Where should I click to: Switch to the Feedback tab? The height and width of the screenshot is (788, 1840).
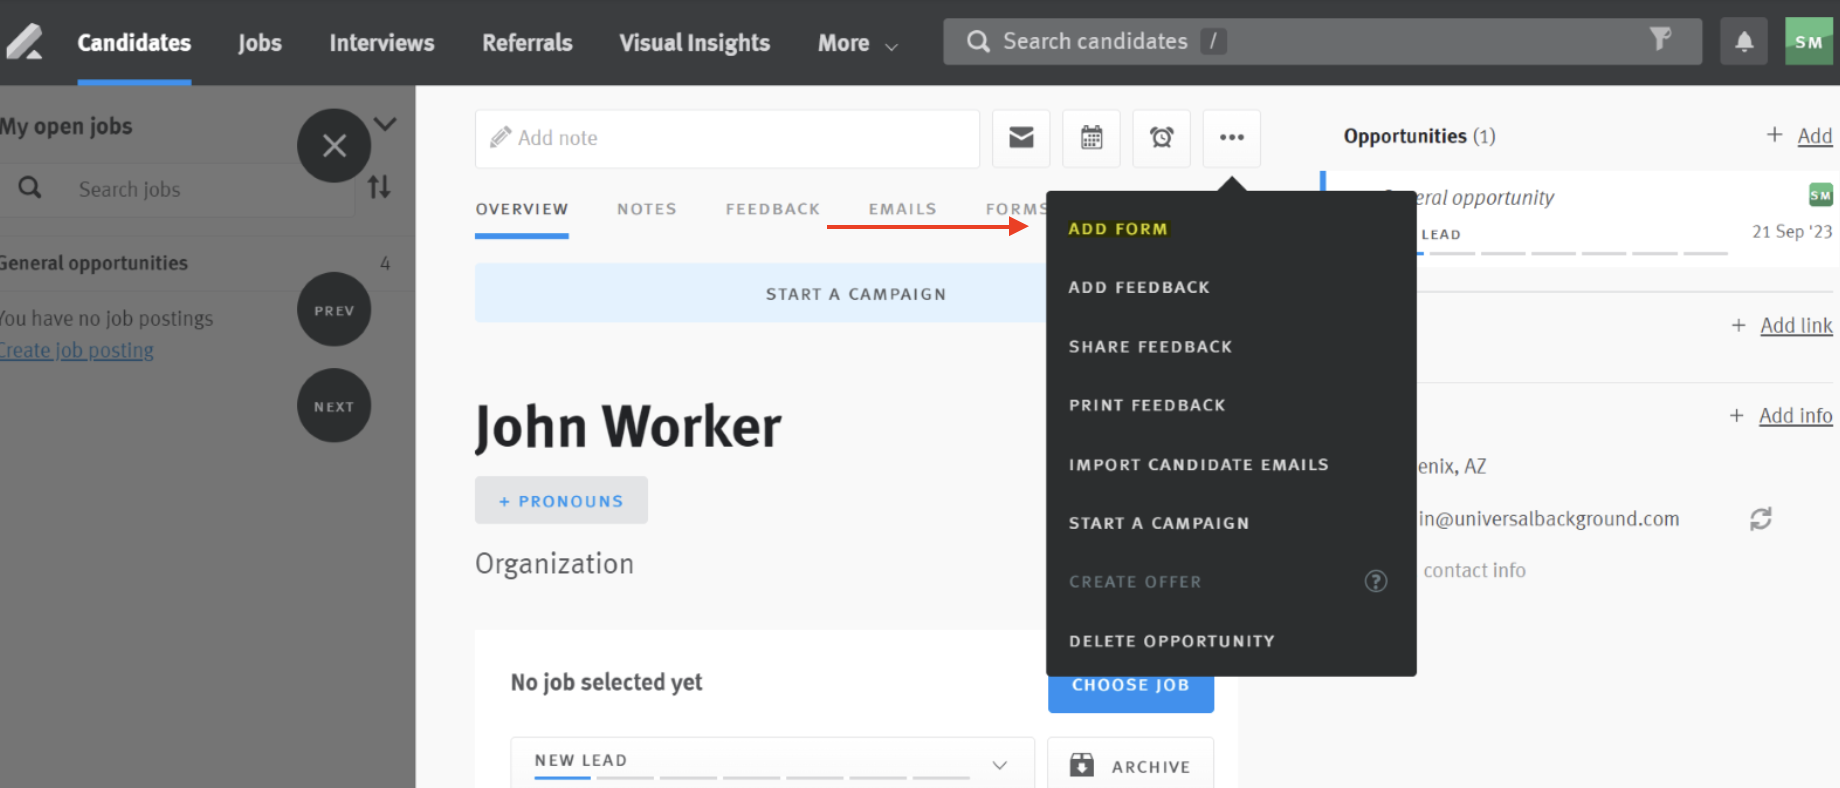pos(772,209)
